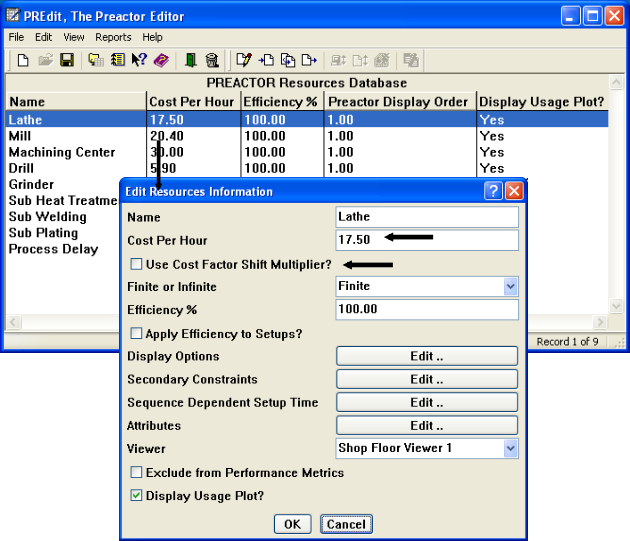Viewport: 630px width, 541px height.
Task: Enable Use Cost Factor Shift Multiplier checkbox
Action: pos(136,264)
